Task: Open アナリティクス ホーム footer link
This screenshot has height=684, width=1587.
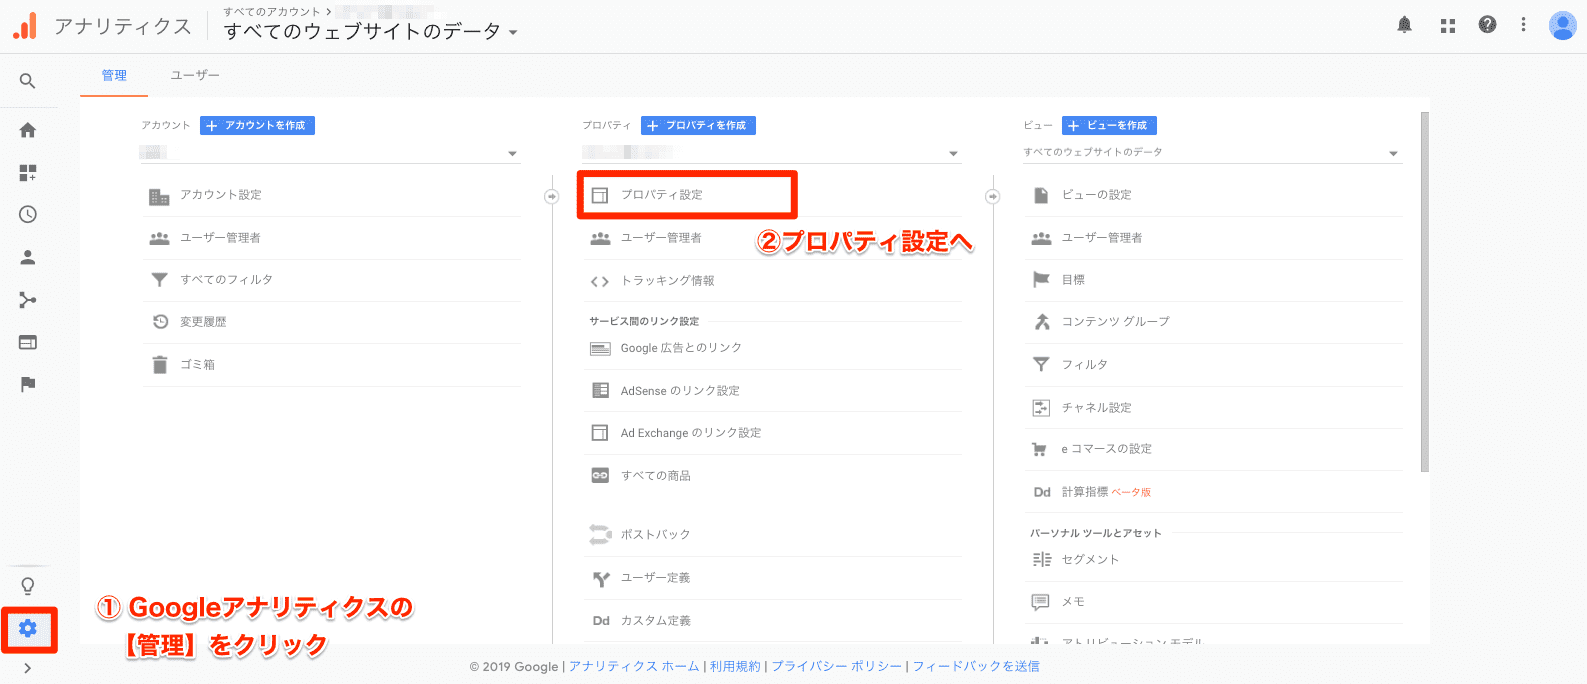Action: point(634,666)
